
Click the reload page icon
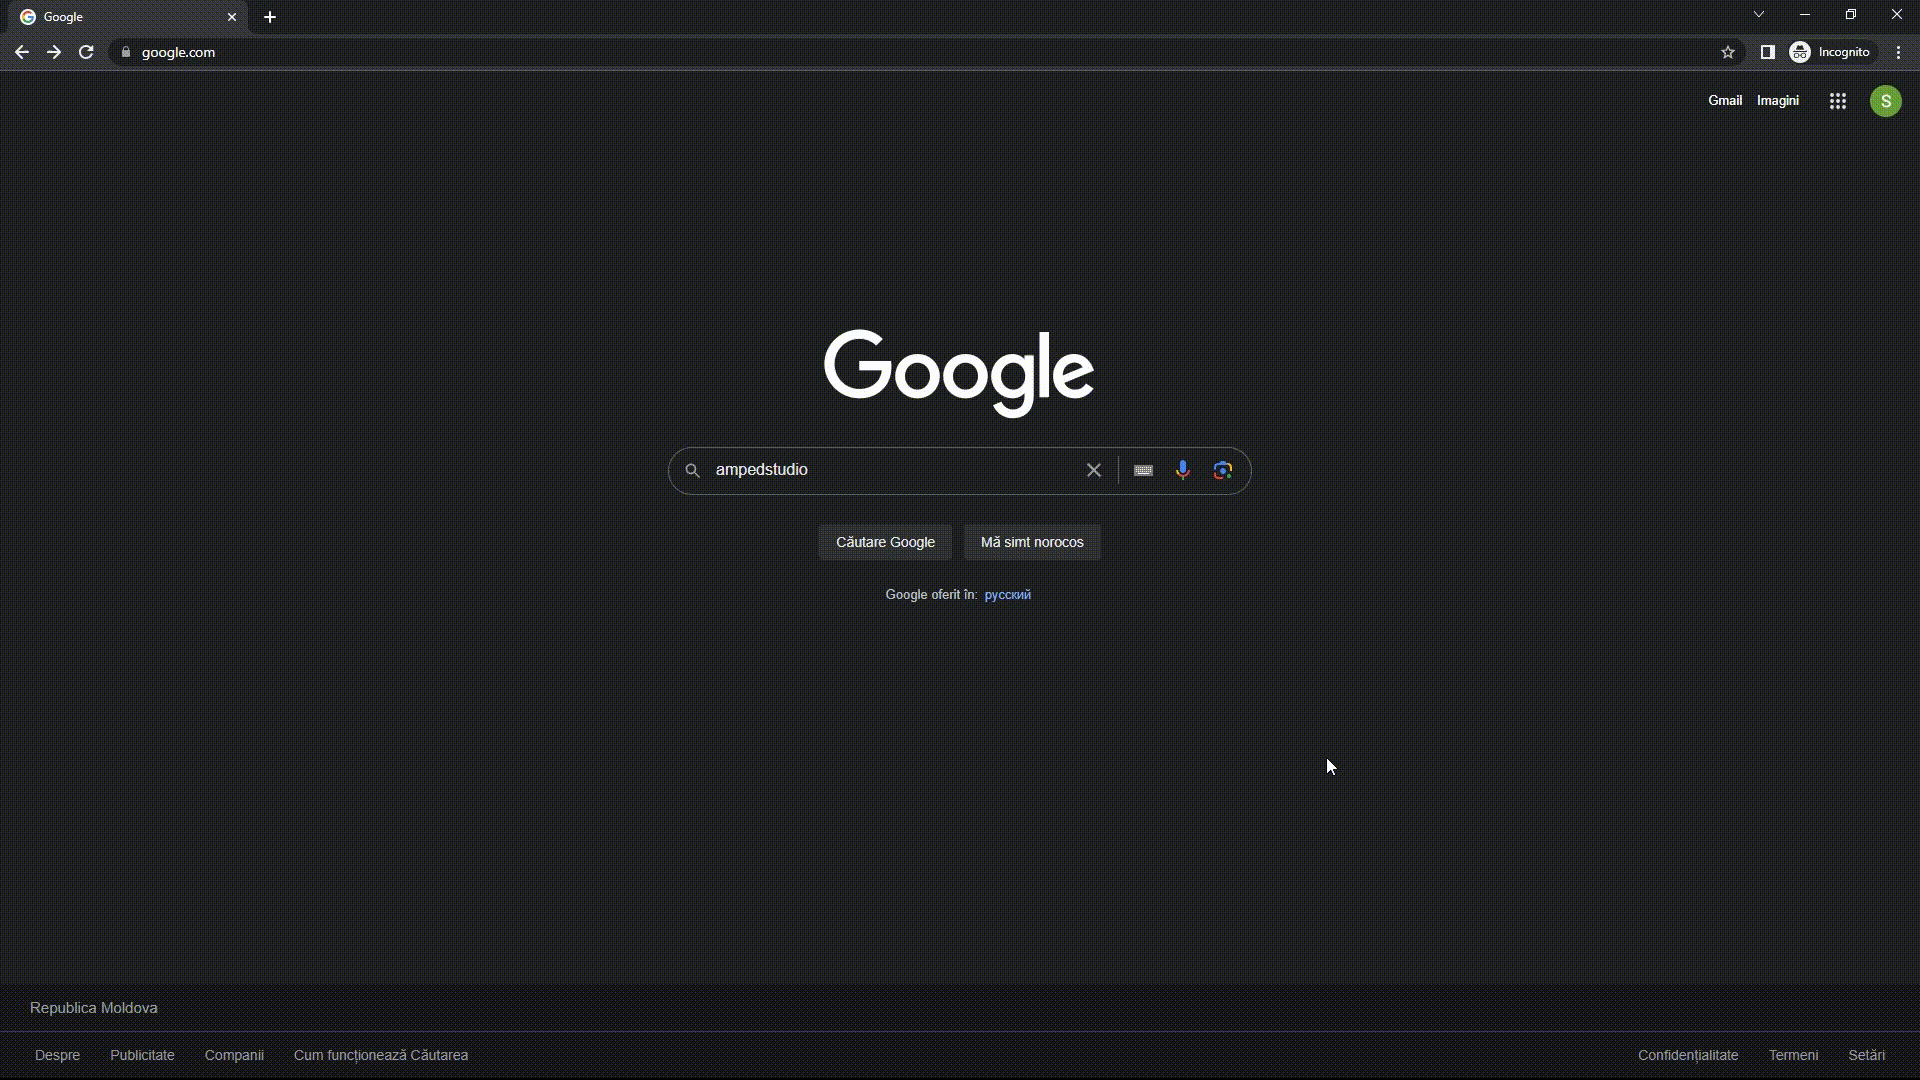86,53
